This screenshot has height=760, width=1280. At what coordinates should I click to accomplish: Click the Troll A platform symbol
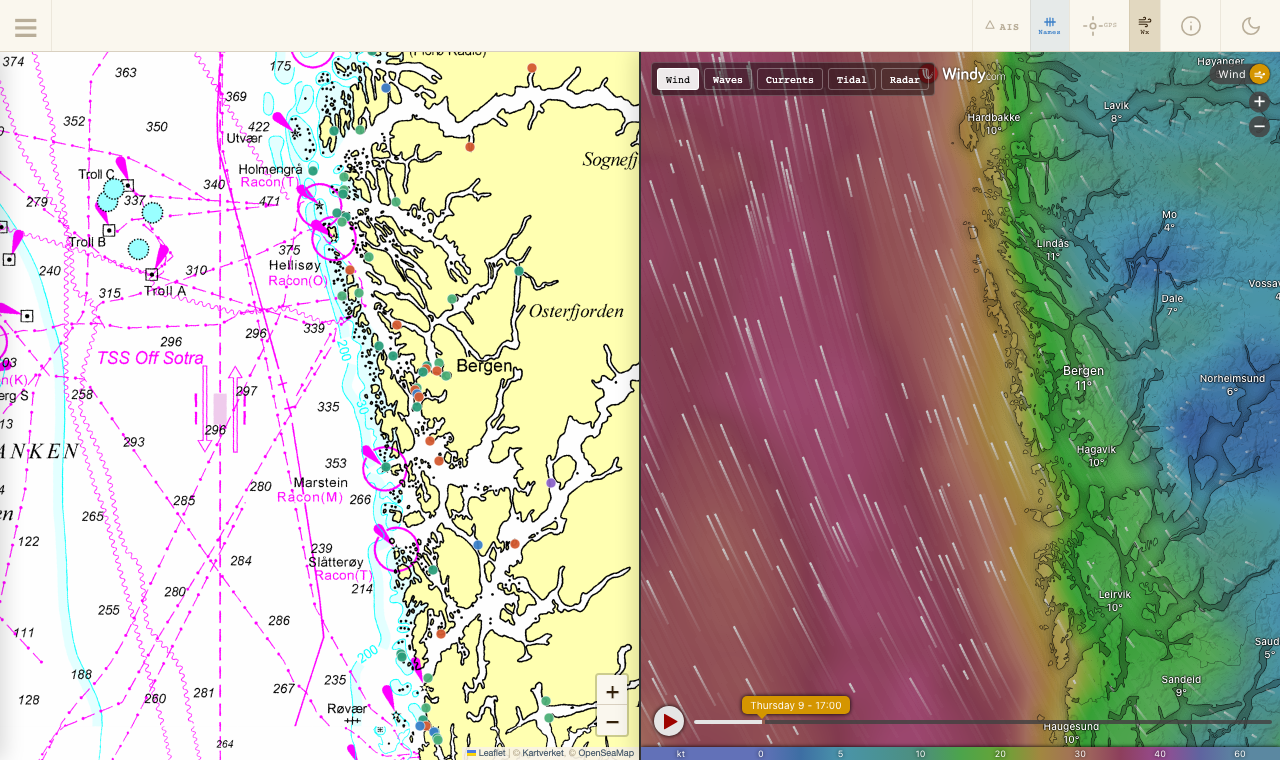(x=151, y=274)
